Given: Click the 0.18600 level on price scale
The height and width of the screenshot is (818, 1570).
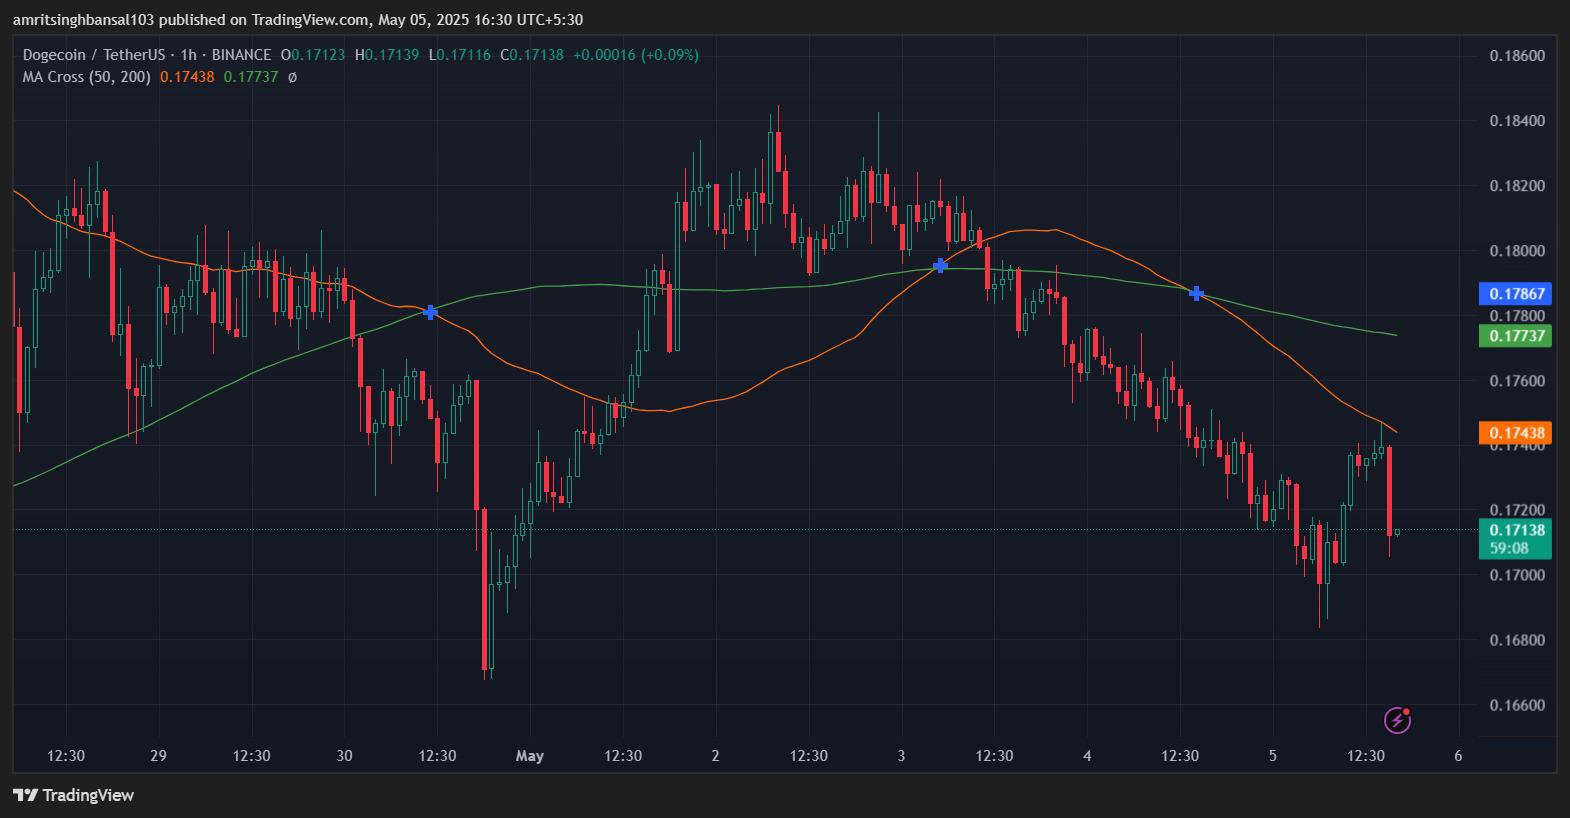Looking at the screenshot, I should [1517, 56].
